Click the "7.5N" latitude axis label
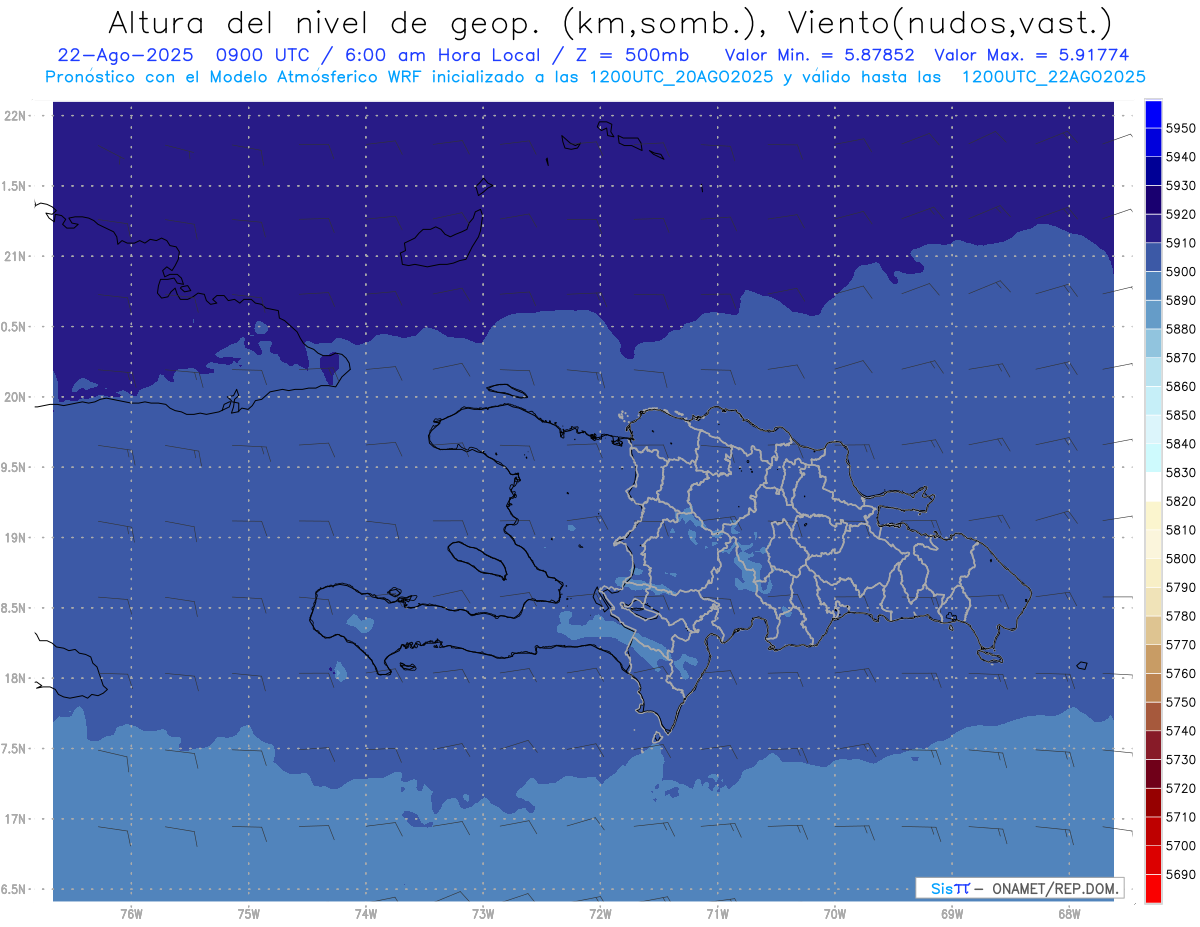 point(14,749)
